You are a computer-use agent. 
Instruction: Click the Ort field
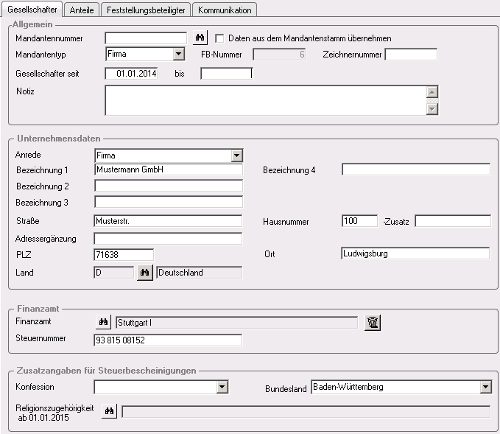[415, 254]
